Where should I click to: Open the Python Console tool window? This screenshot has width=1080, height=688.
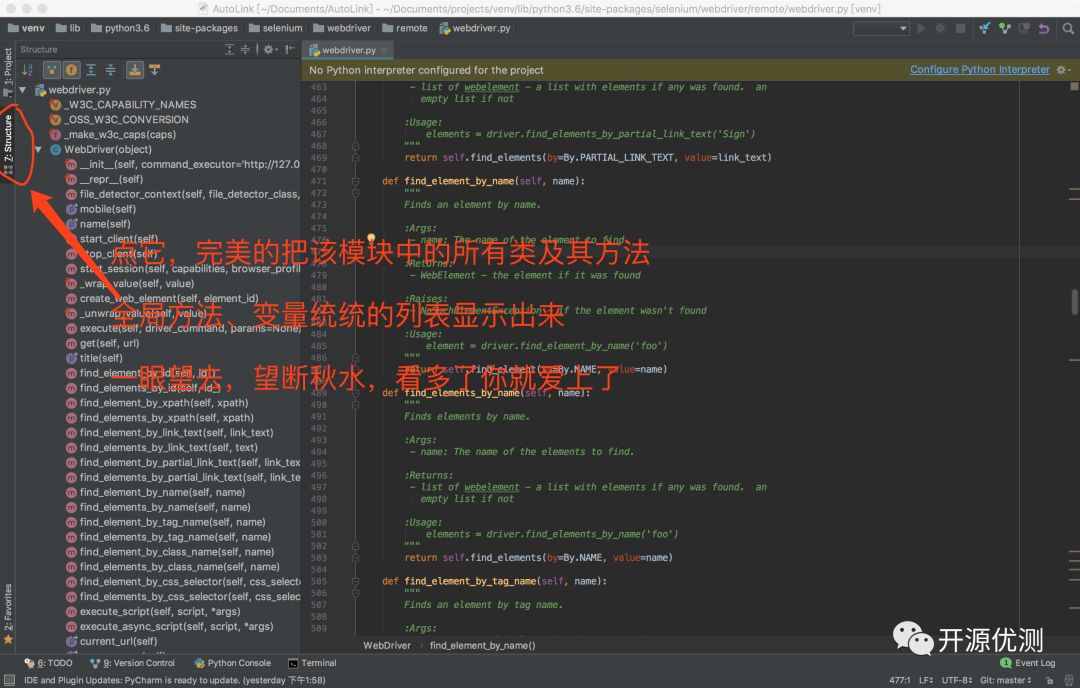(233, 663)
